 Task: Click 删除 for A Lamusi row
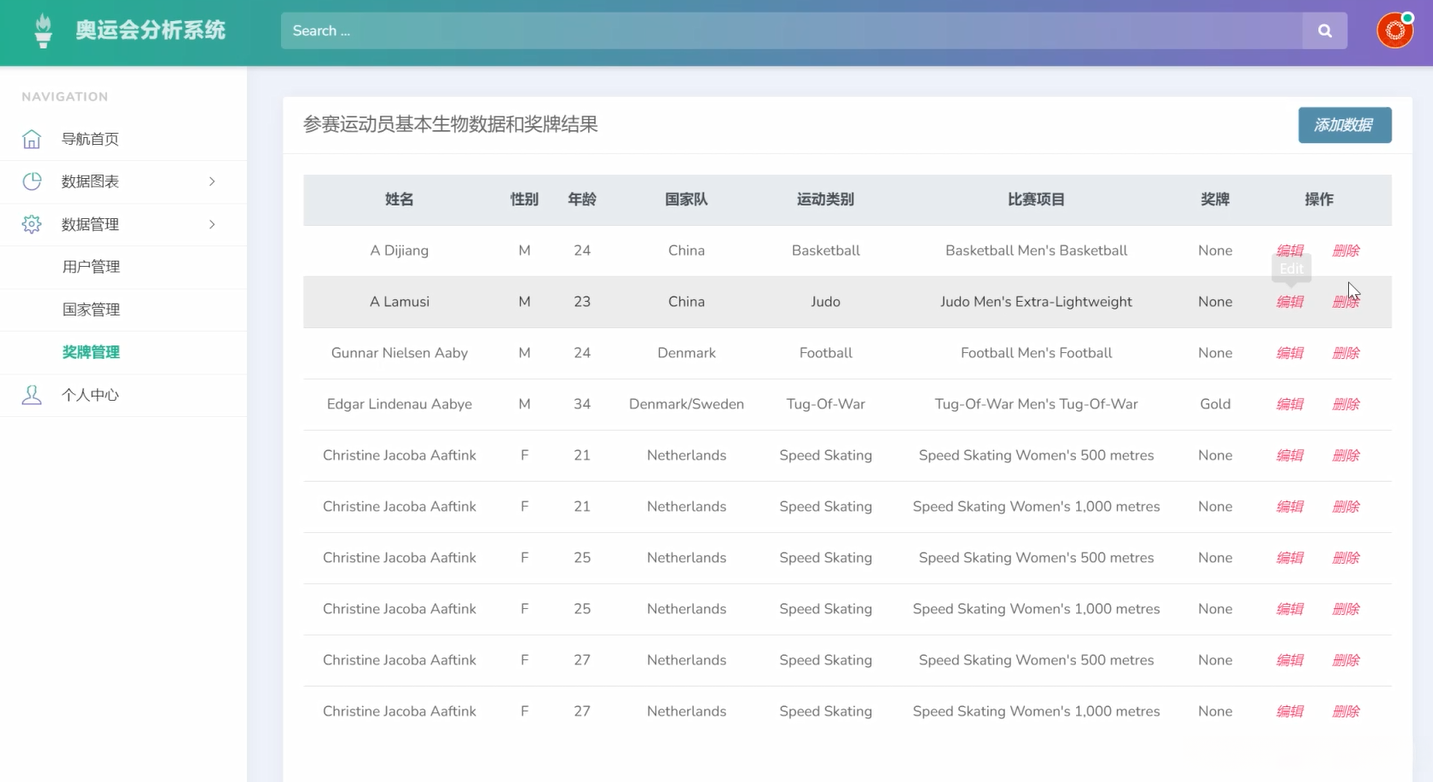[1345, 302]
